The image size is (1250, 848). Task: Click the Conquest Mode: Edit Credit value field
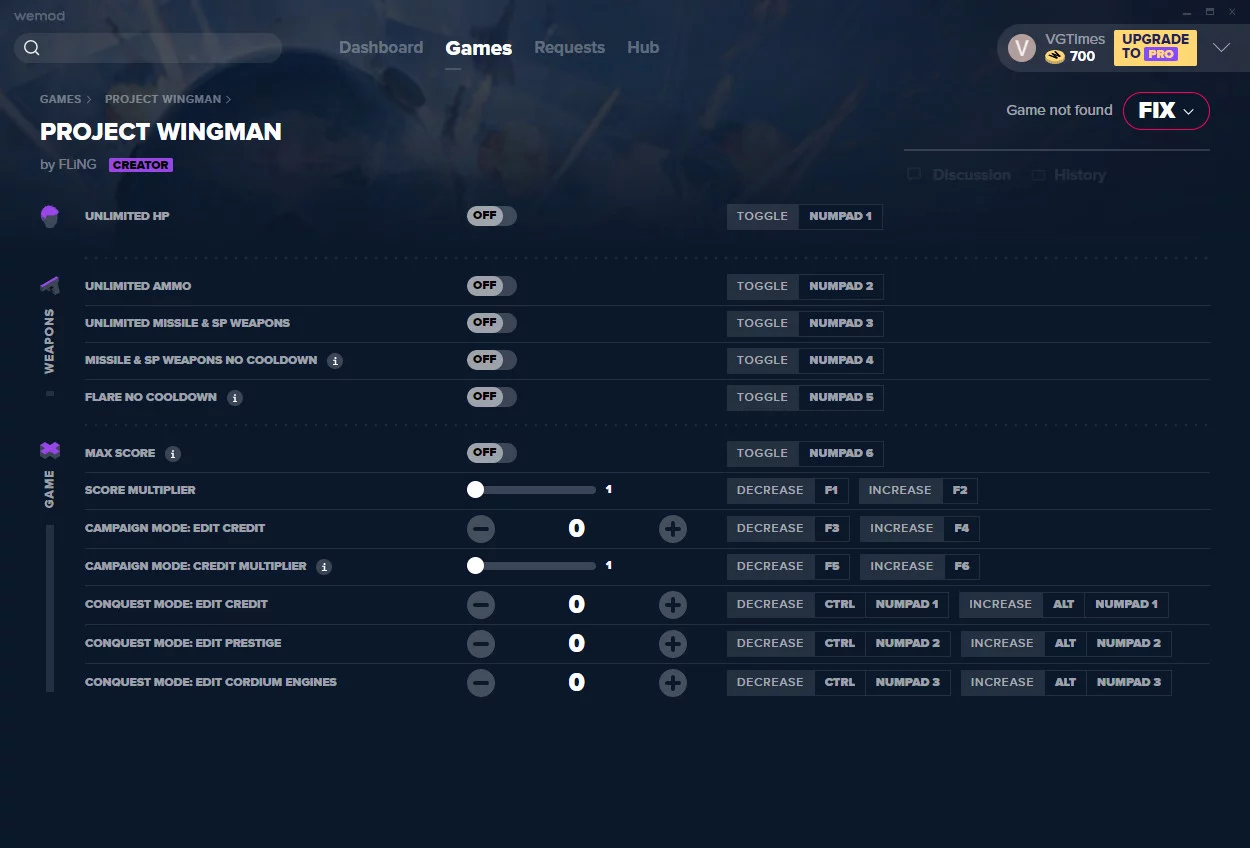click(577, 605)
